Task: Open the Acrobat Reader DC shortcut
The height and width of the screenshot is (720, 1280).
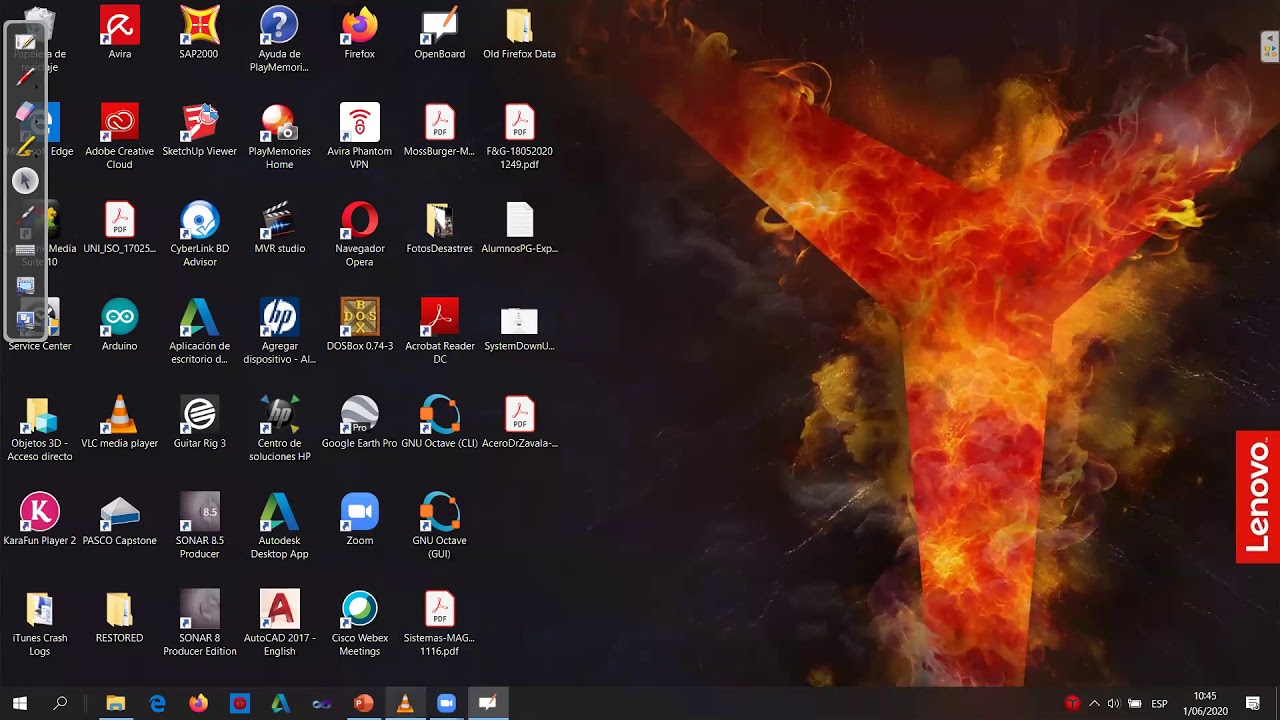Action: pos(439,332)
